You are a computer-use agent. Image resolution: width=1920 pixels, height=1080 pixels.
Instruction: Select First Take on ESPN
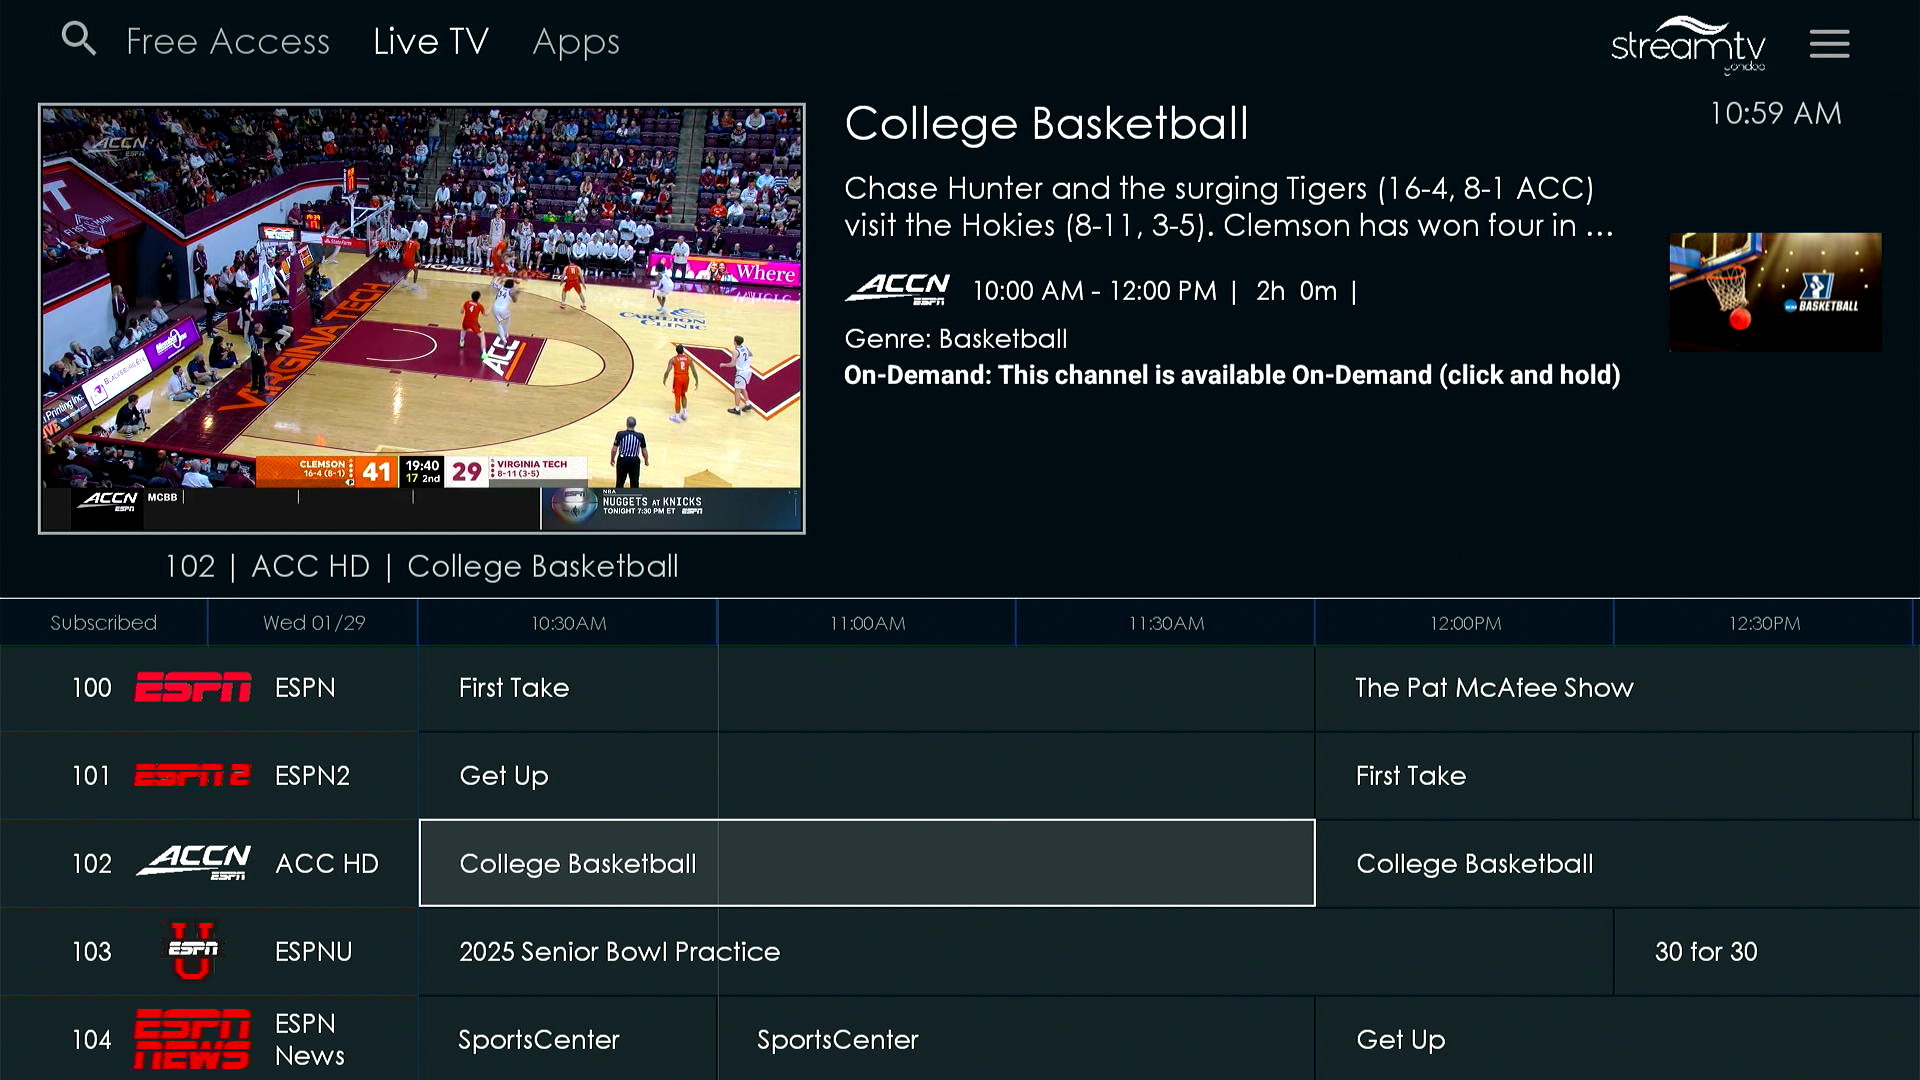click(x=867, y=688)
